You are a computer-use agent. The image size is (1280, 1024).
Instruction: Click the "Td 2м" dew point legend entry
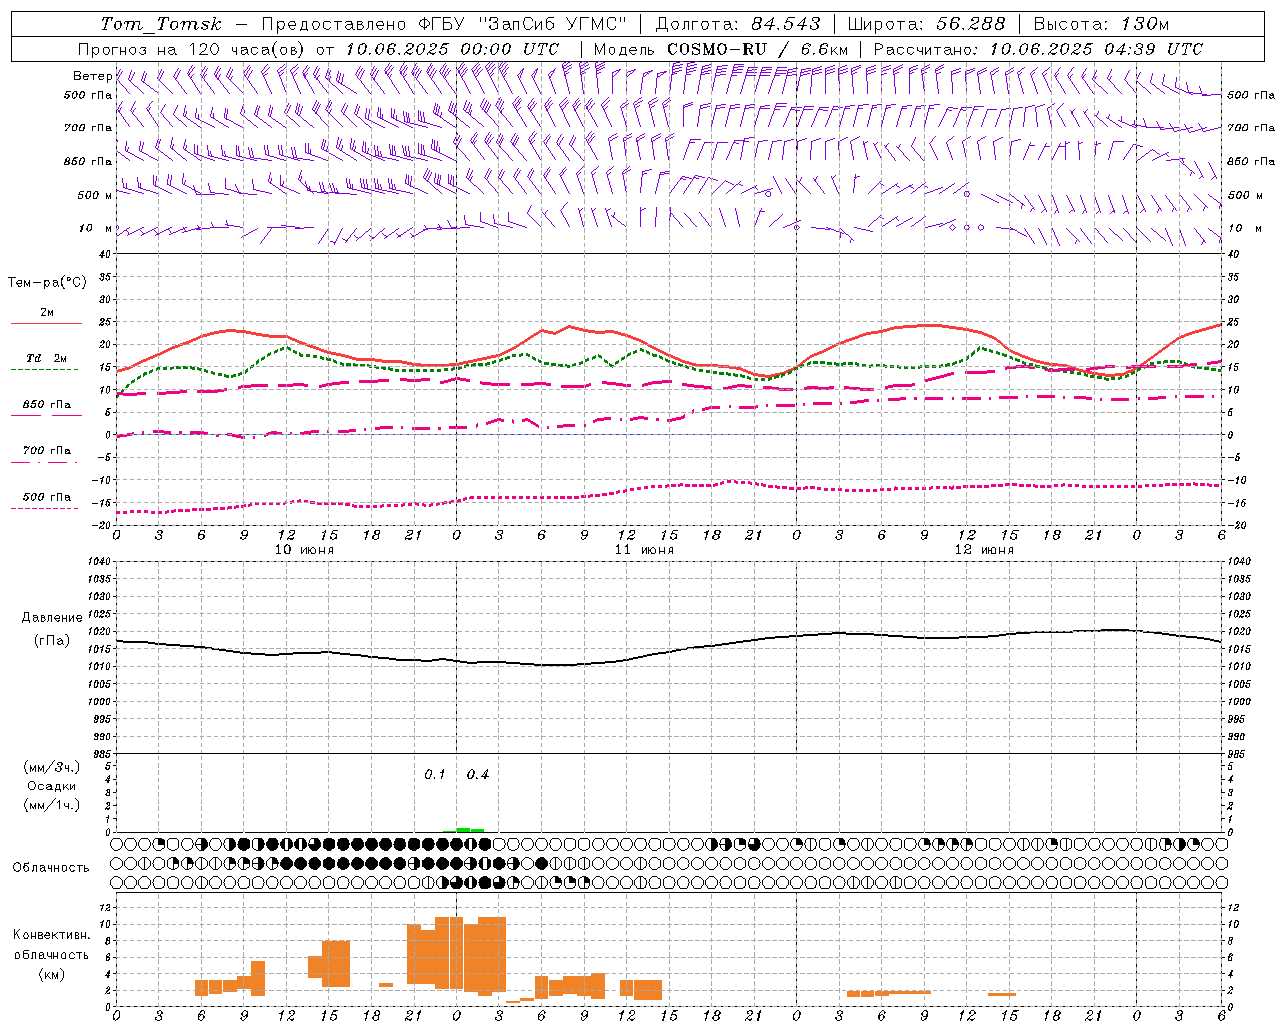[47, 362]
